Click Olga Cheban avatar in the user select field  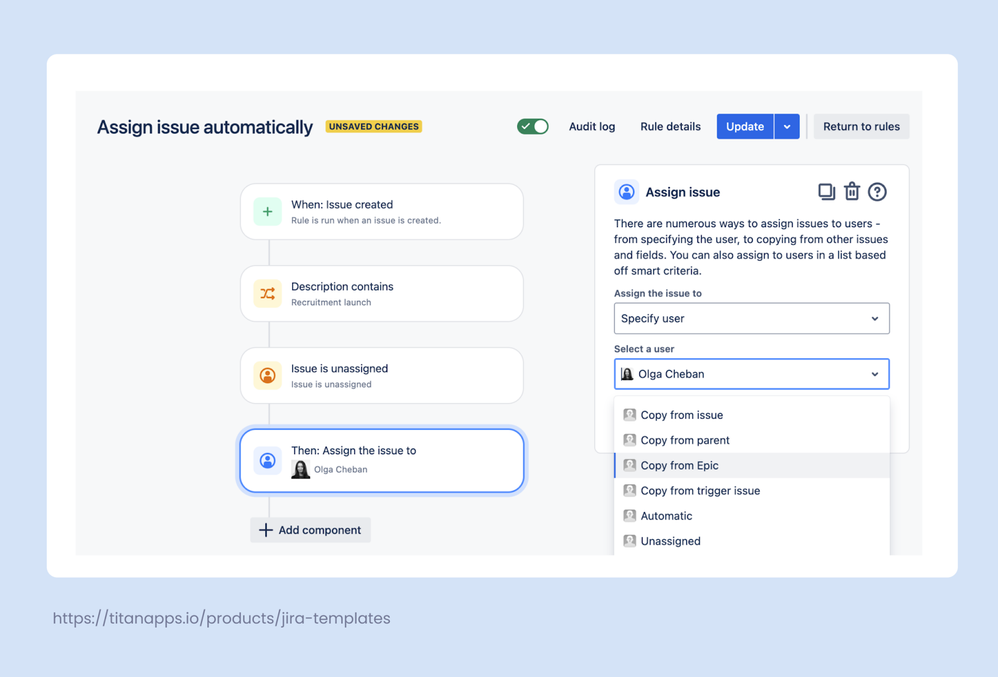coord(627,374)
